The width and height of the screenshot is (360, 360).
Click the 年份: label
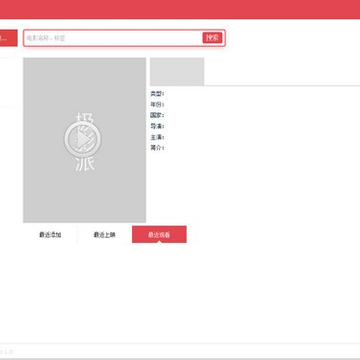click(x=157, y=105)
